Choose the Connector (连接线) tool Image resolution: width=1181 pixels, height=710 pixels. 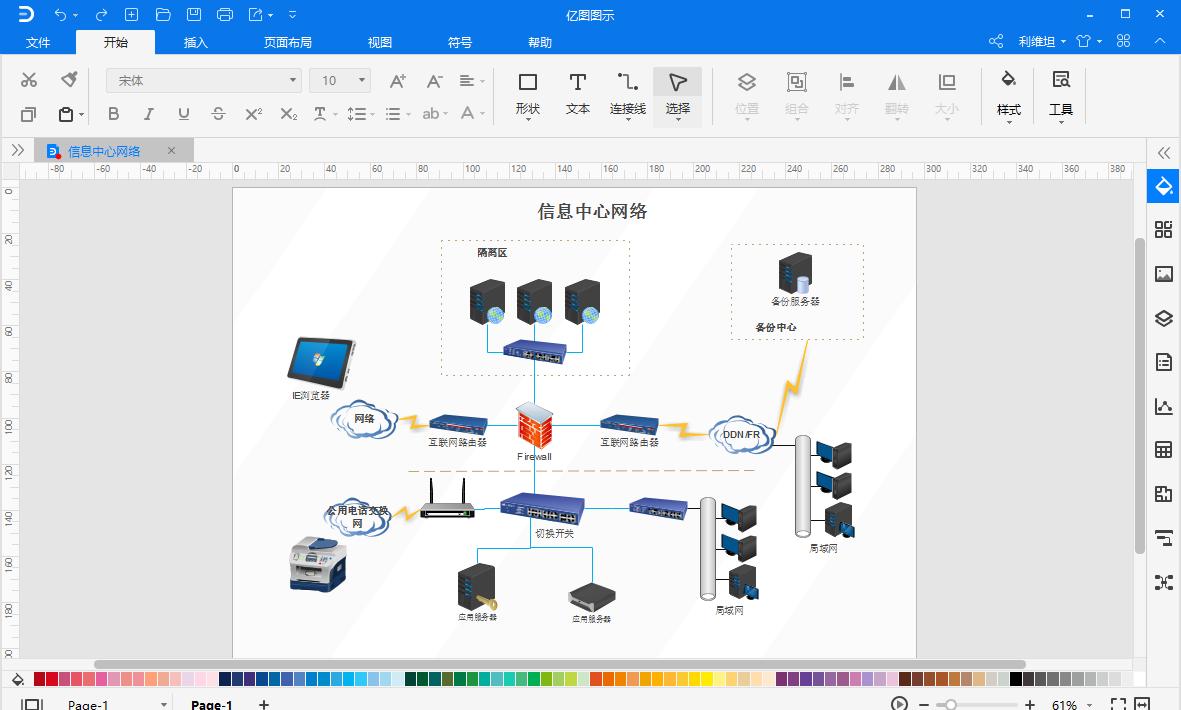tap(627, 93)
